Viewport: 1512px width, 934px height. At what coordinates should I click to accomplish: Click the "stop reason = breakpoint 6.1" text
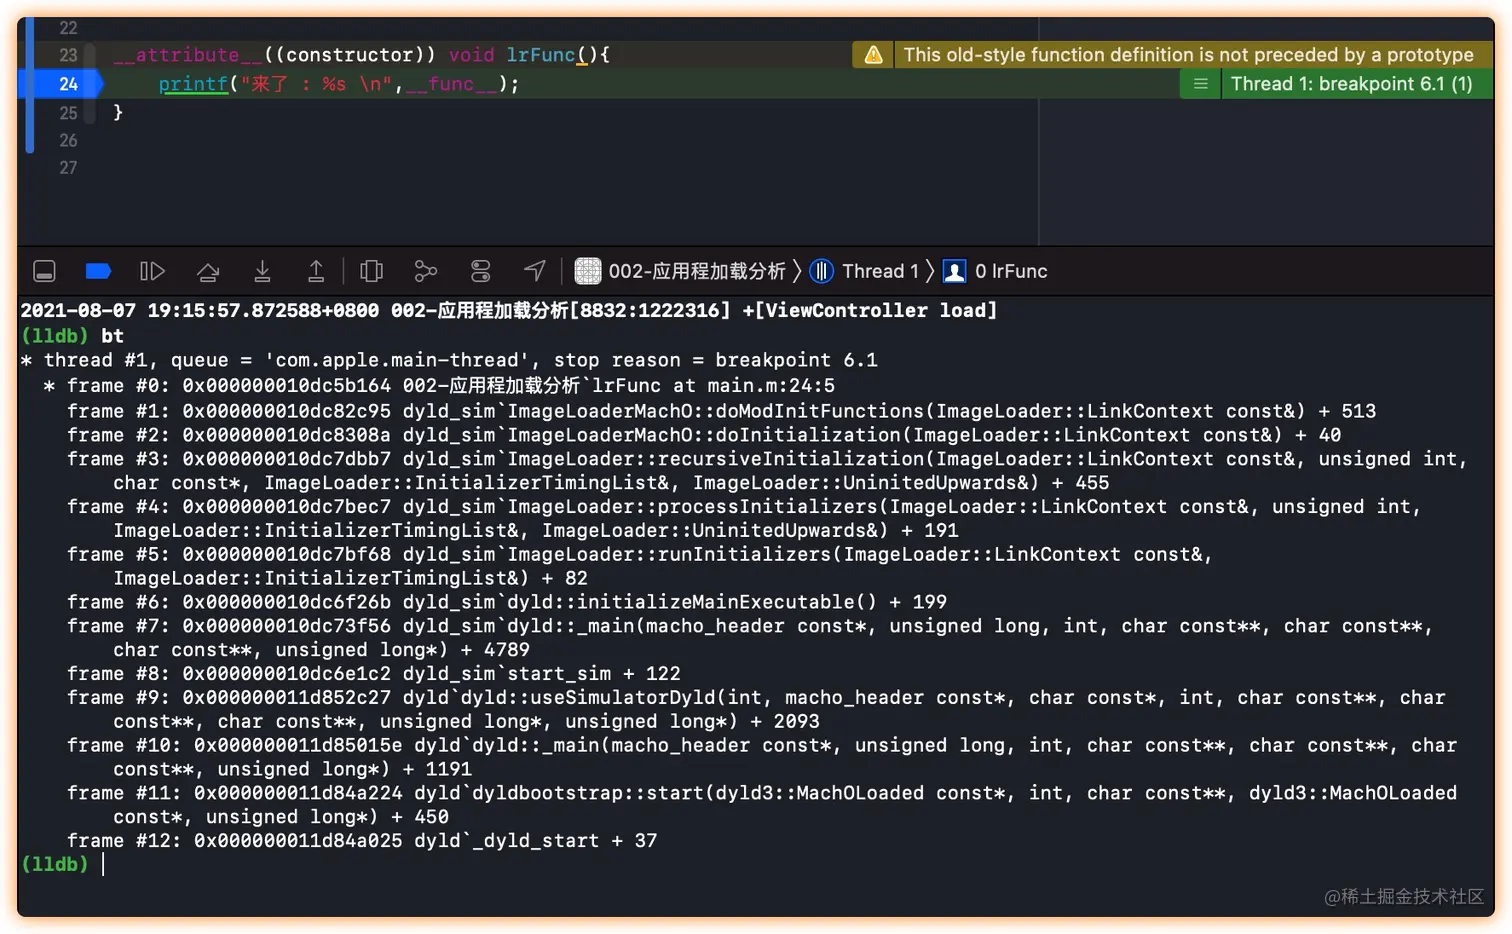point(716,360)
